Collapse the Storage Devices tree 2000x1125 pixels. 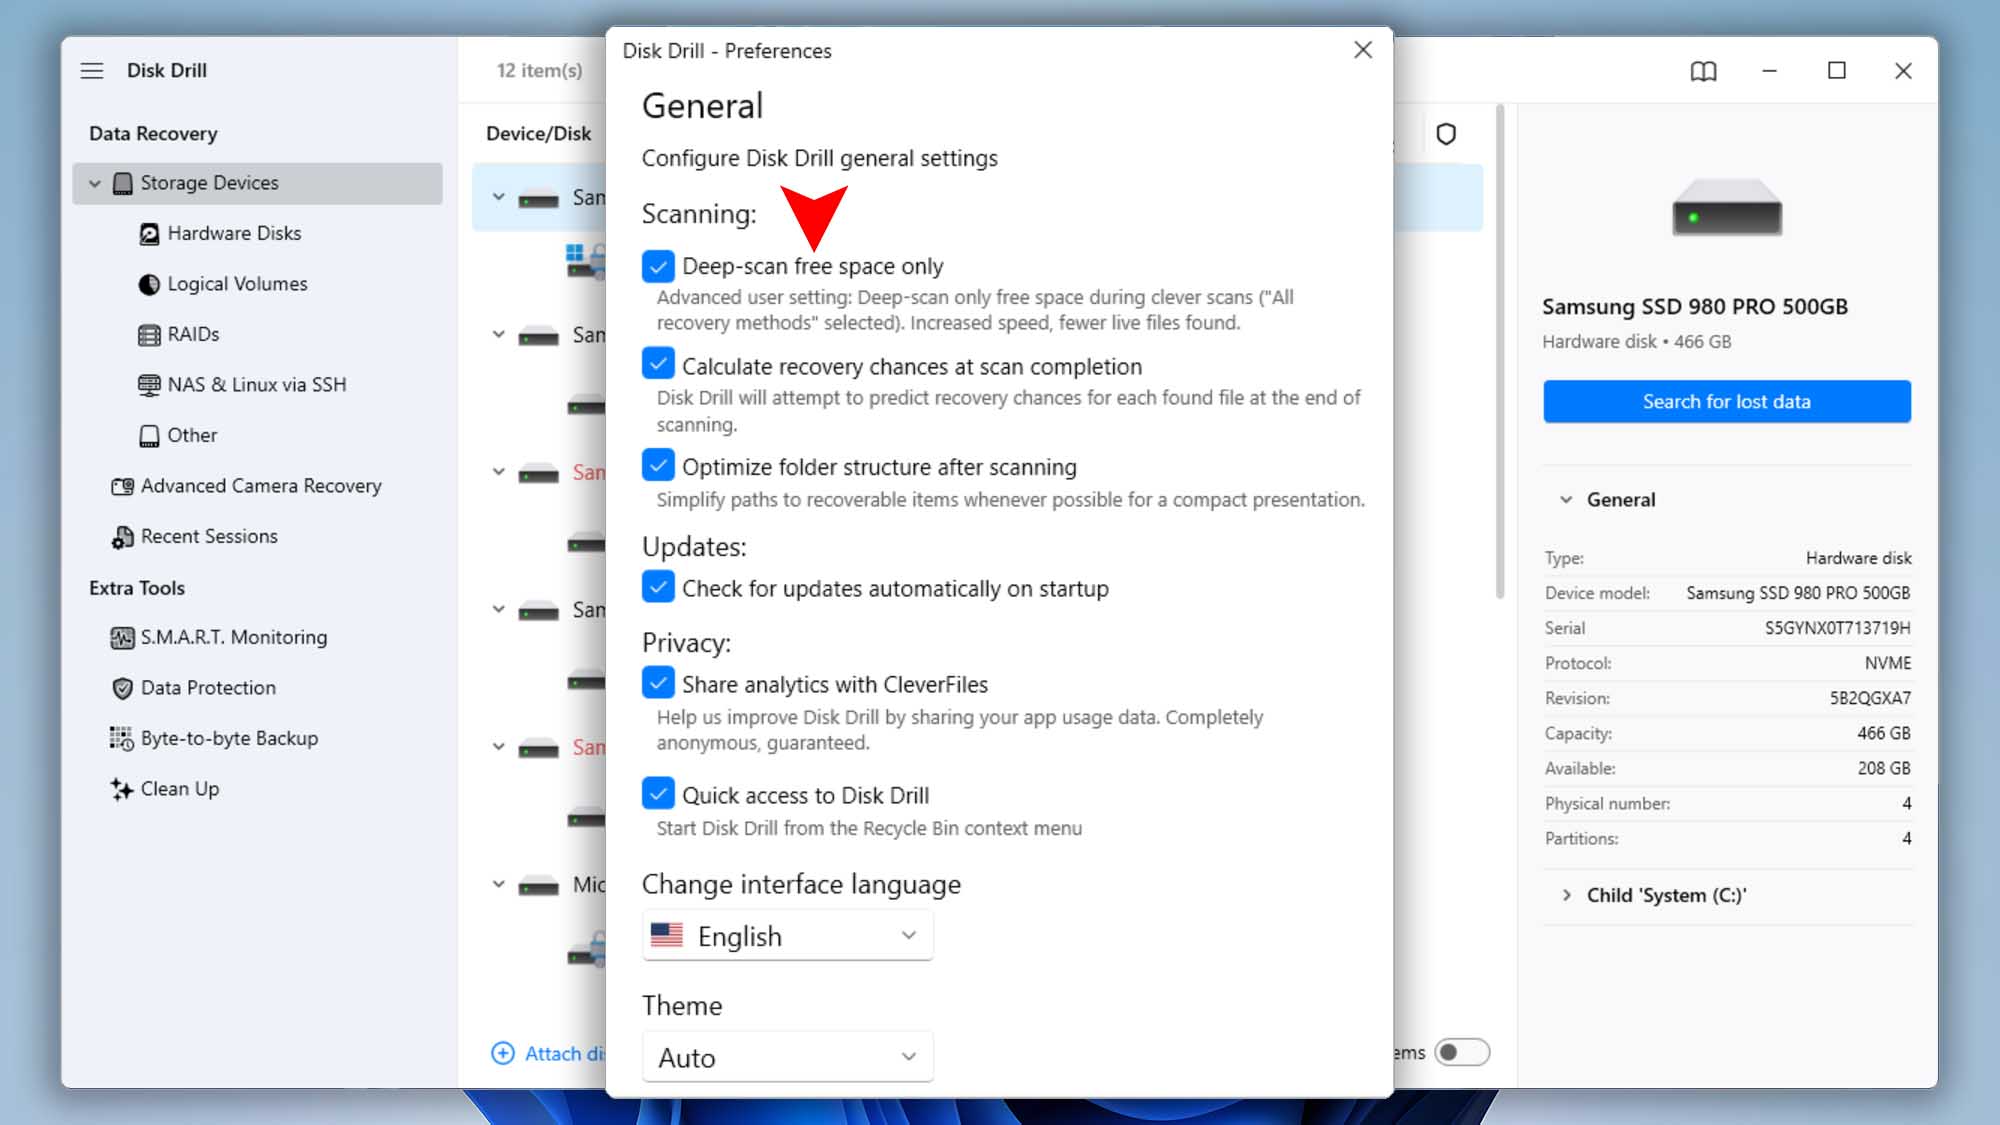coord(95,184)
